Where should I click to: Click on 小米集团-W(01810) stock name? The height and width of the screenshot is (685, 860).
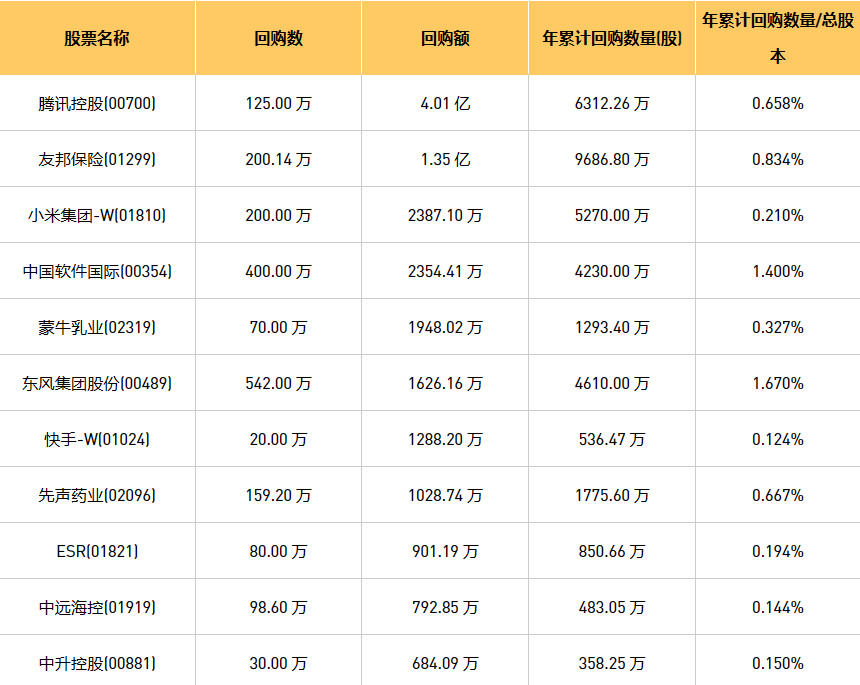[97, 215]
